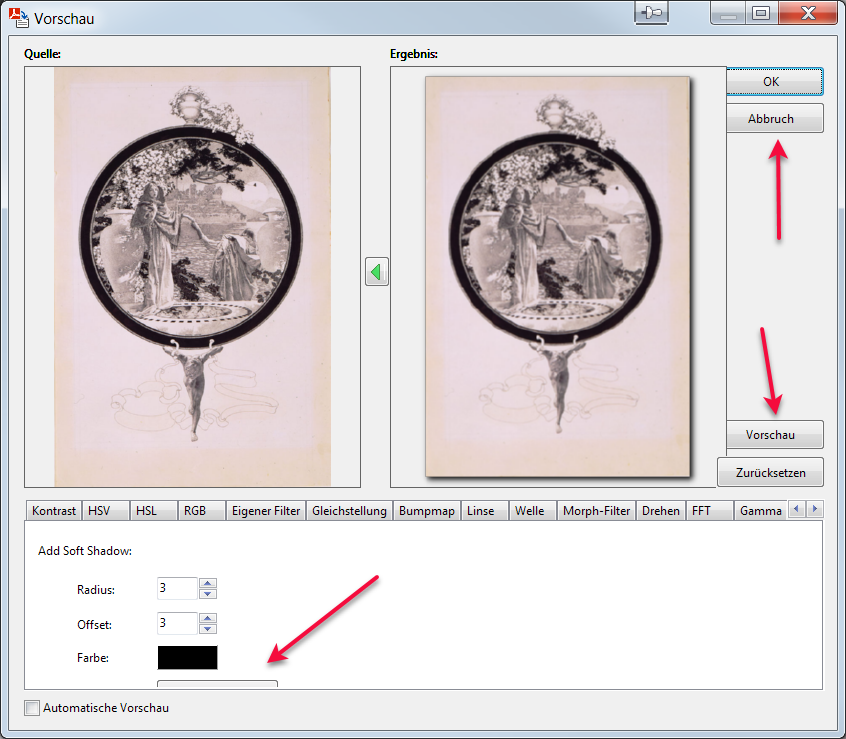
Task: Open the Drehen tab
Action: coord(660,510)
